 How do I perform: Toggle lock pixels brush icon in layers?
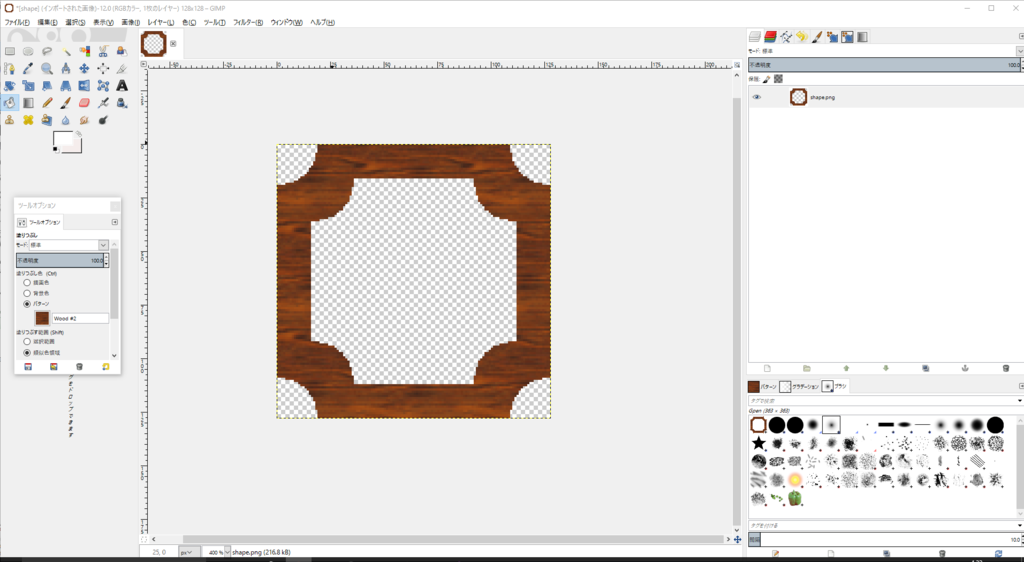767,79
